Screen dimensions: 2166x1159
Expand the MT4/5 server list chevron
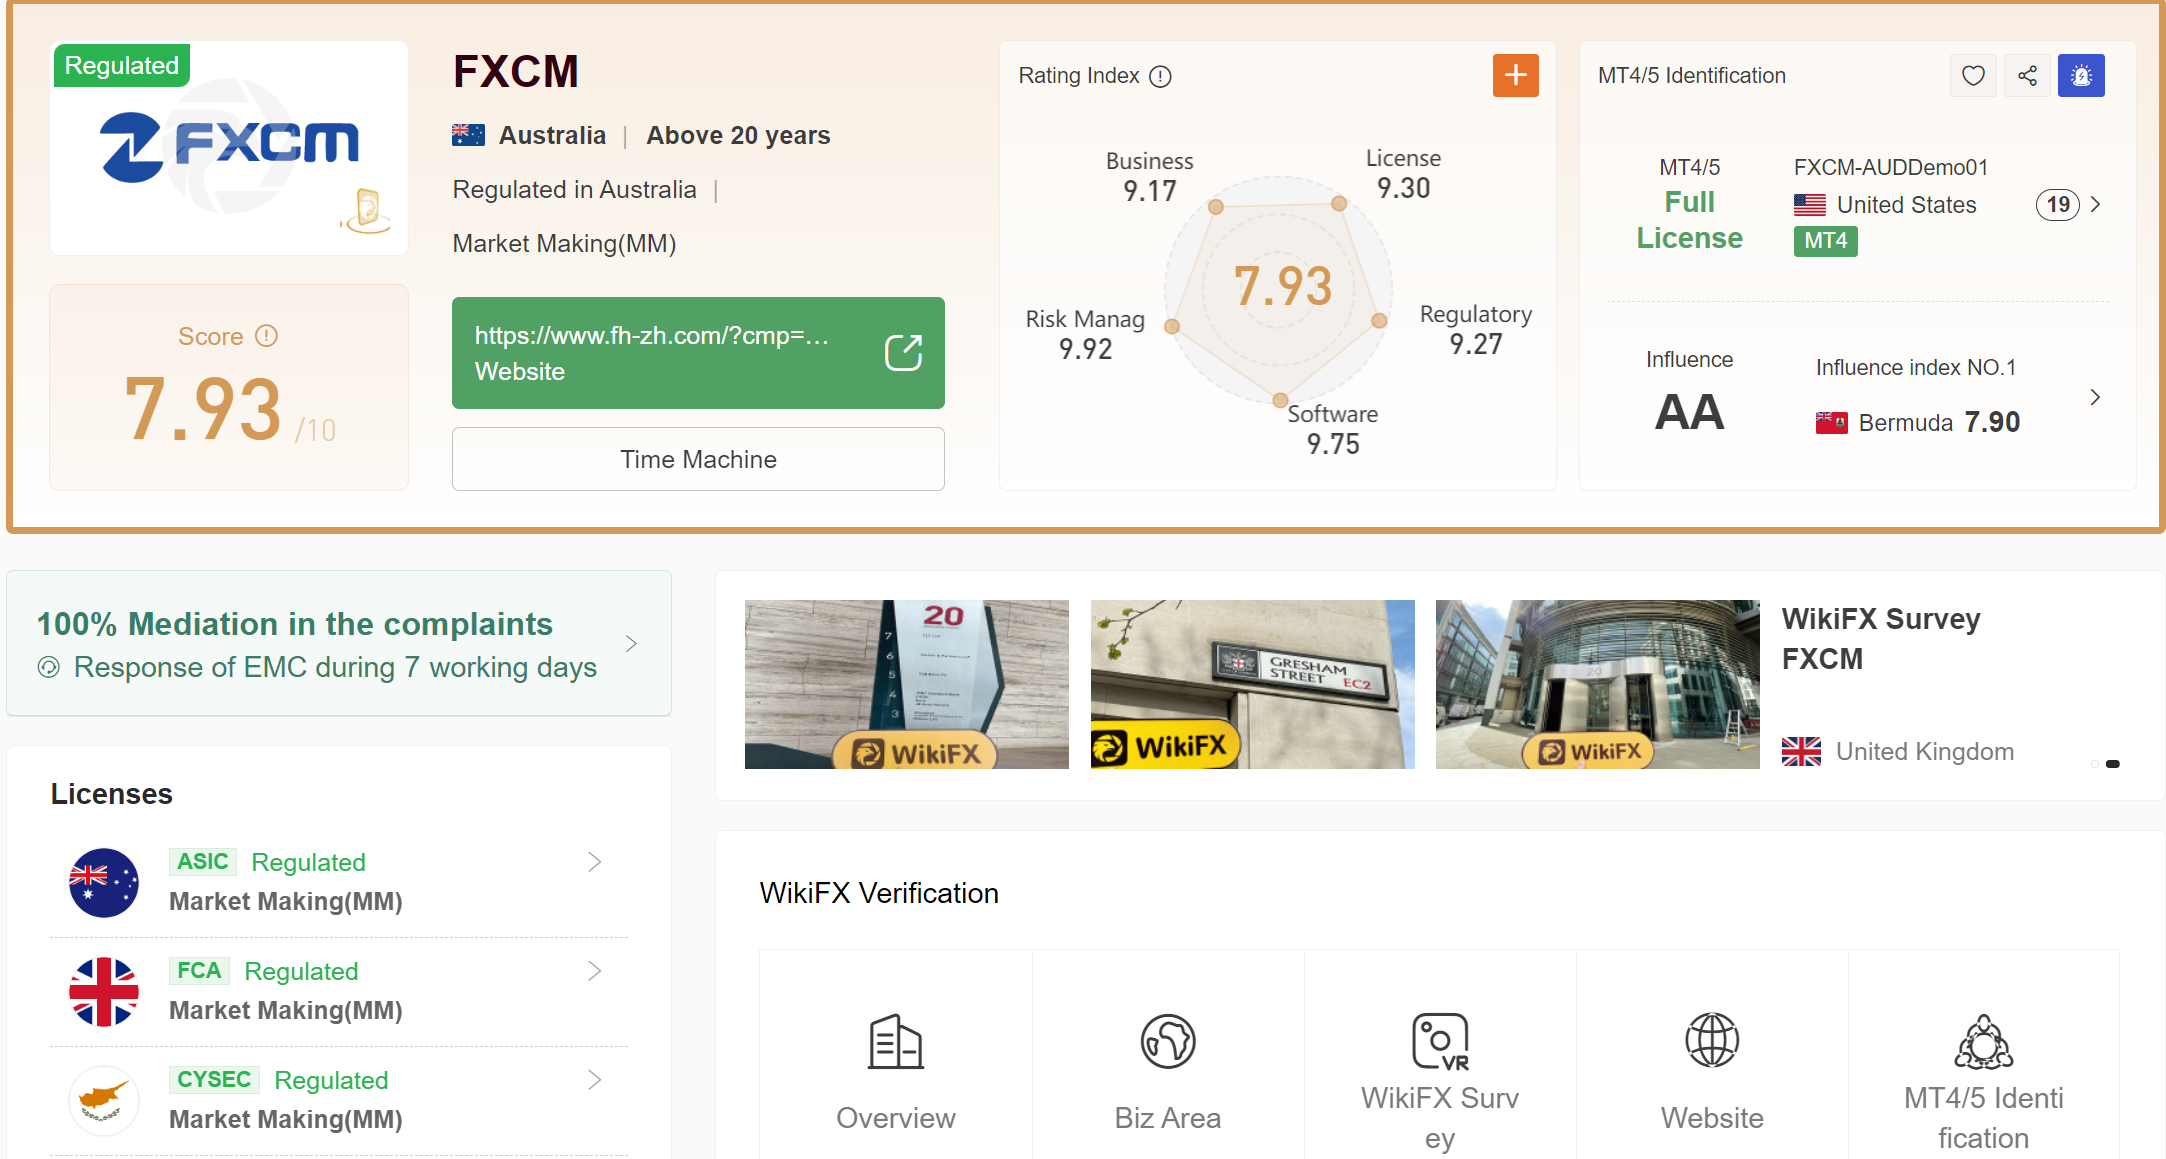point(2095,204)
